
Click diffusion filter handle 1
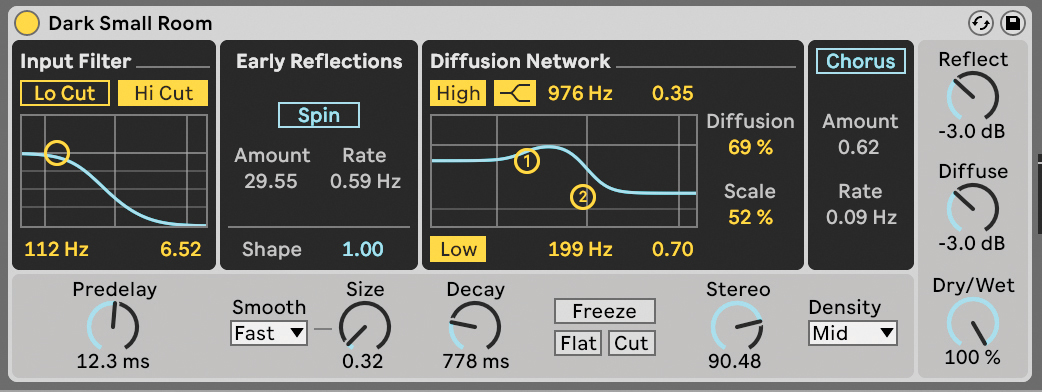527,160
